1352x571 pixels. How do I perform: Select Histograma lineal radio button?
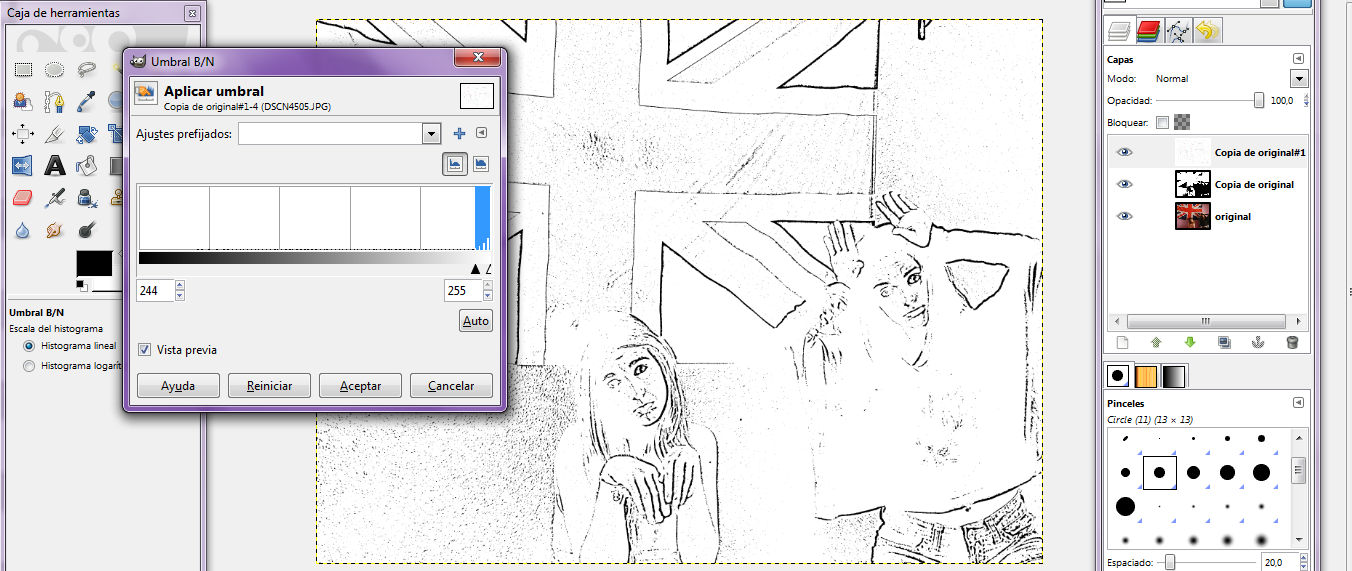pyautogui.click(x=29, y=345)
